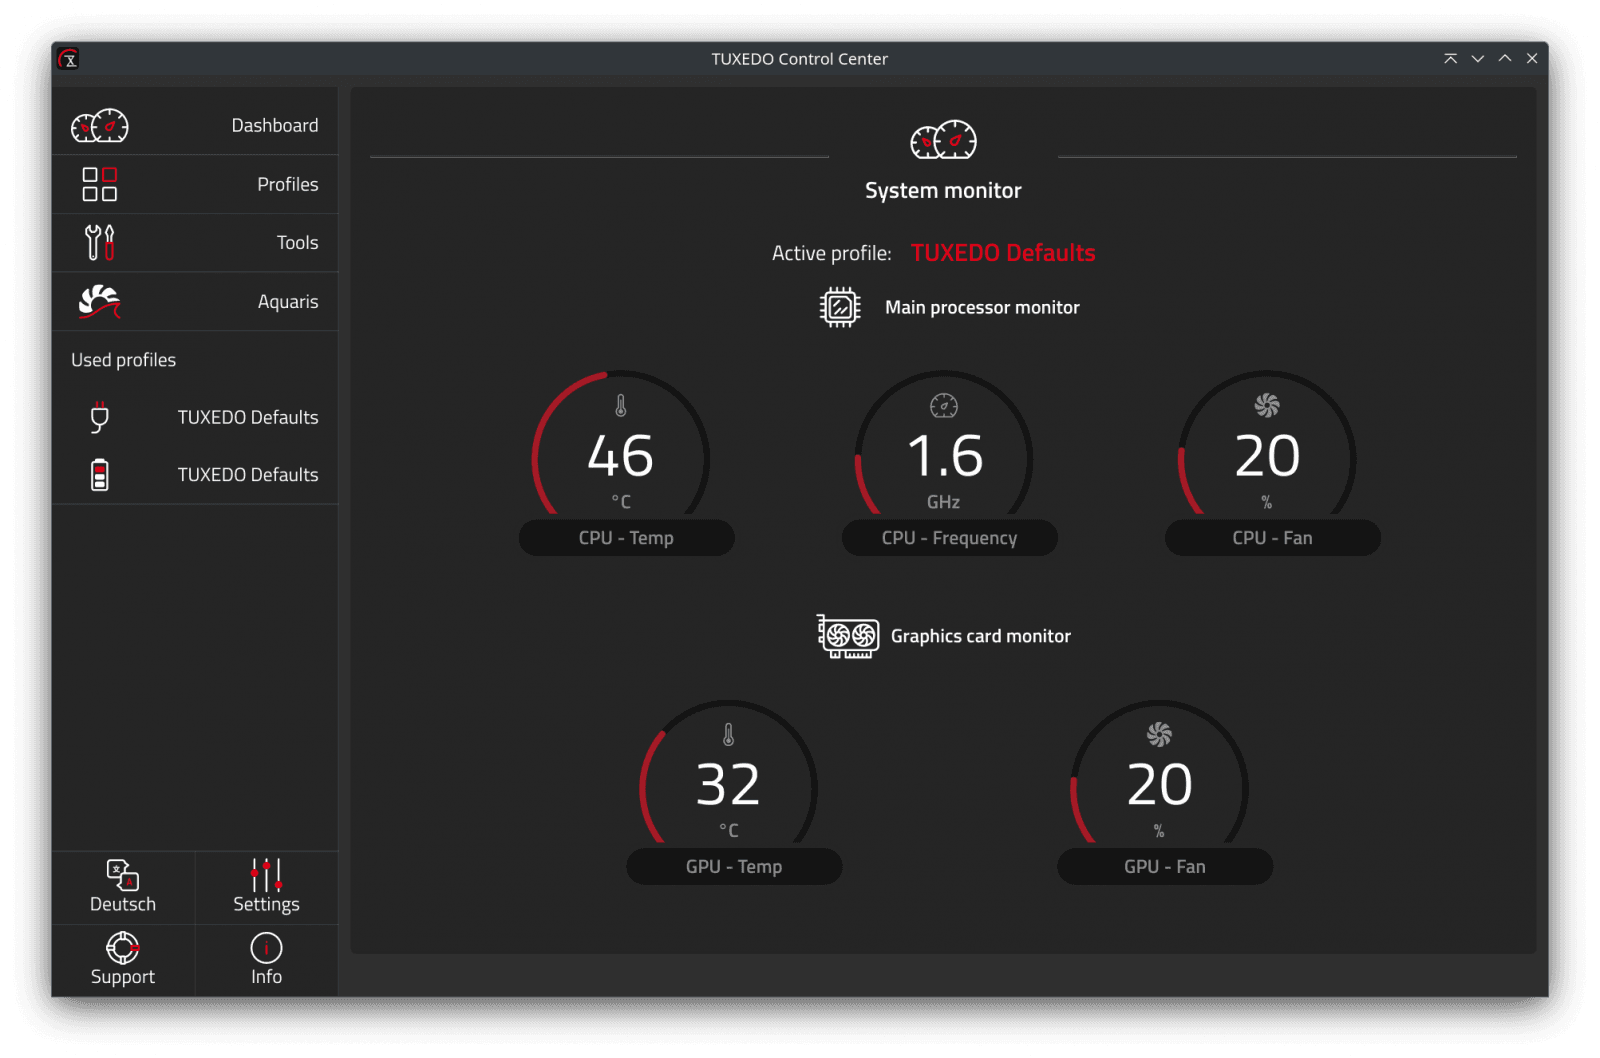Open the Support button label
Viewport: 1600px width, 1058px height.
click(123, 977)
